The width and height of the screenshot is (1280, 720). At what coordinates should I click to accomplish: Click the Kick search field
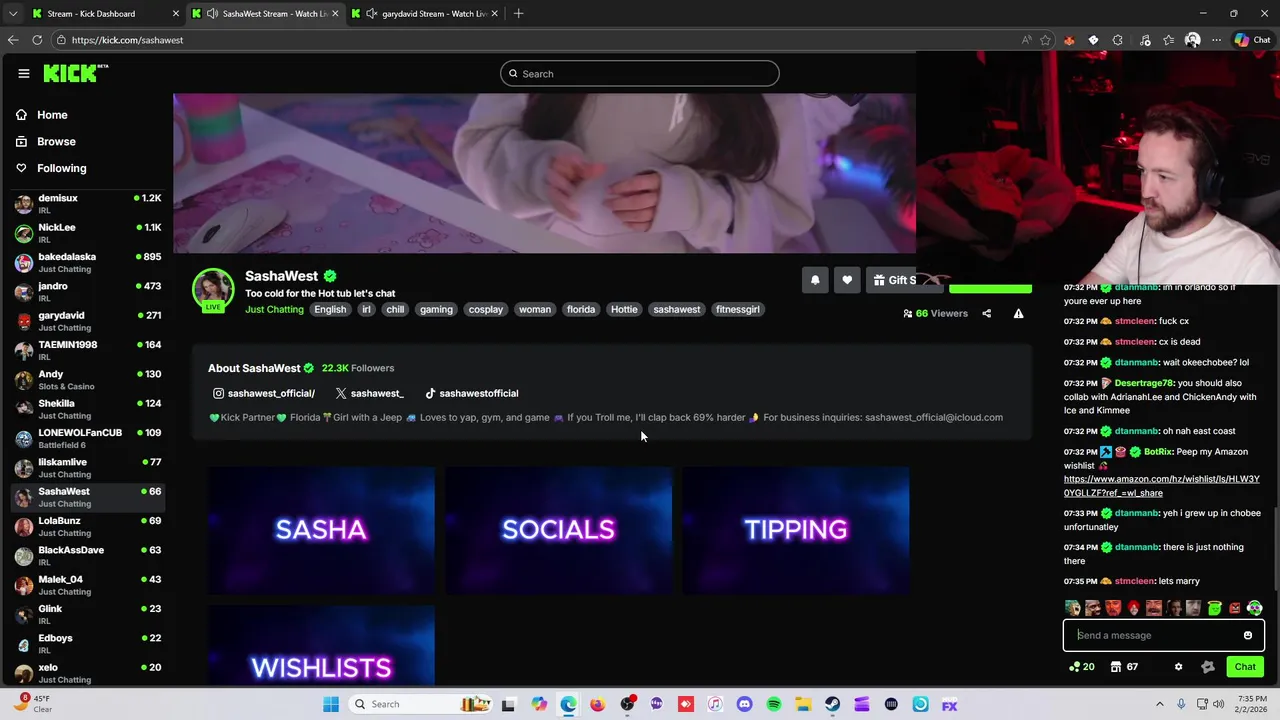[640, 74]
